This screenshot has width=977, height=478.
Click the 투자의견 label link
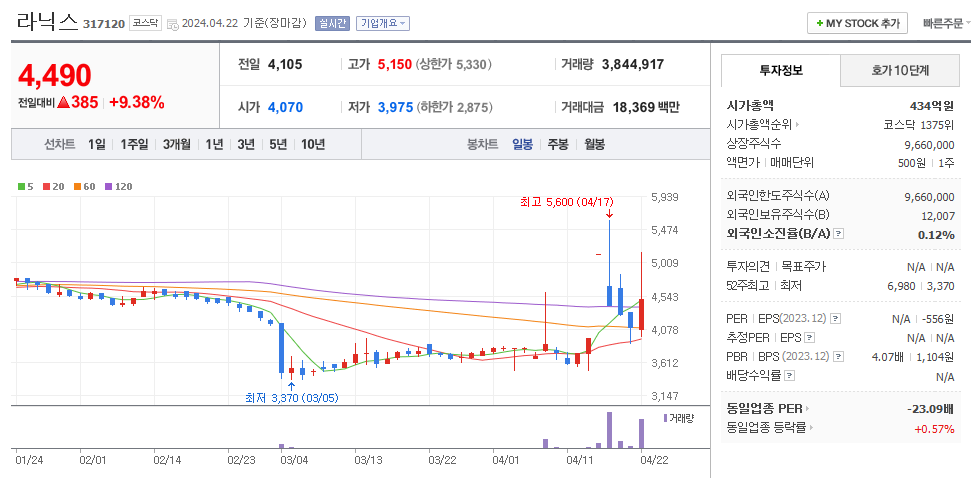748,267
